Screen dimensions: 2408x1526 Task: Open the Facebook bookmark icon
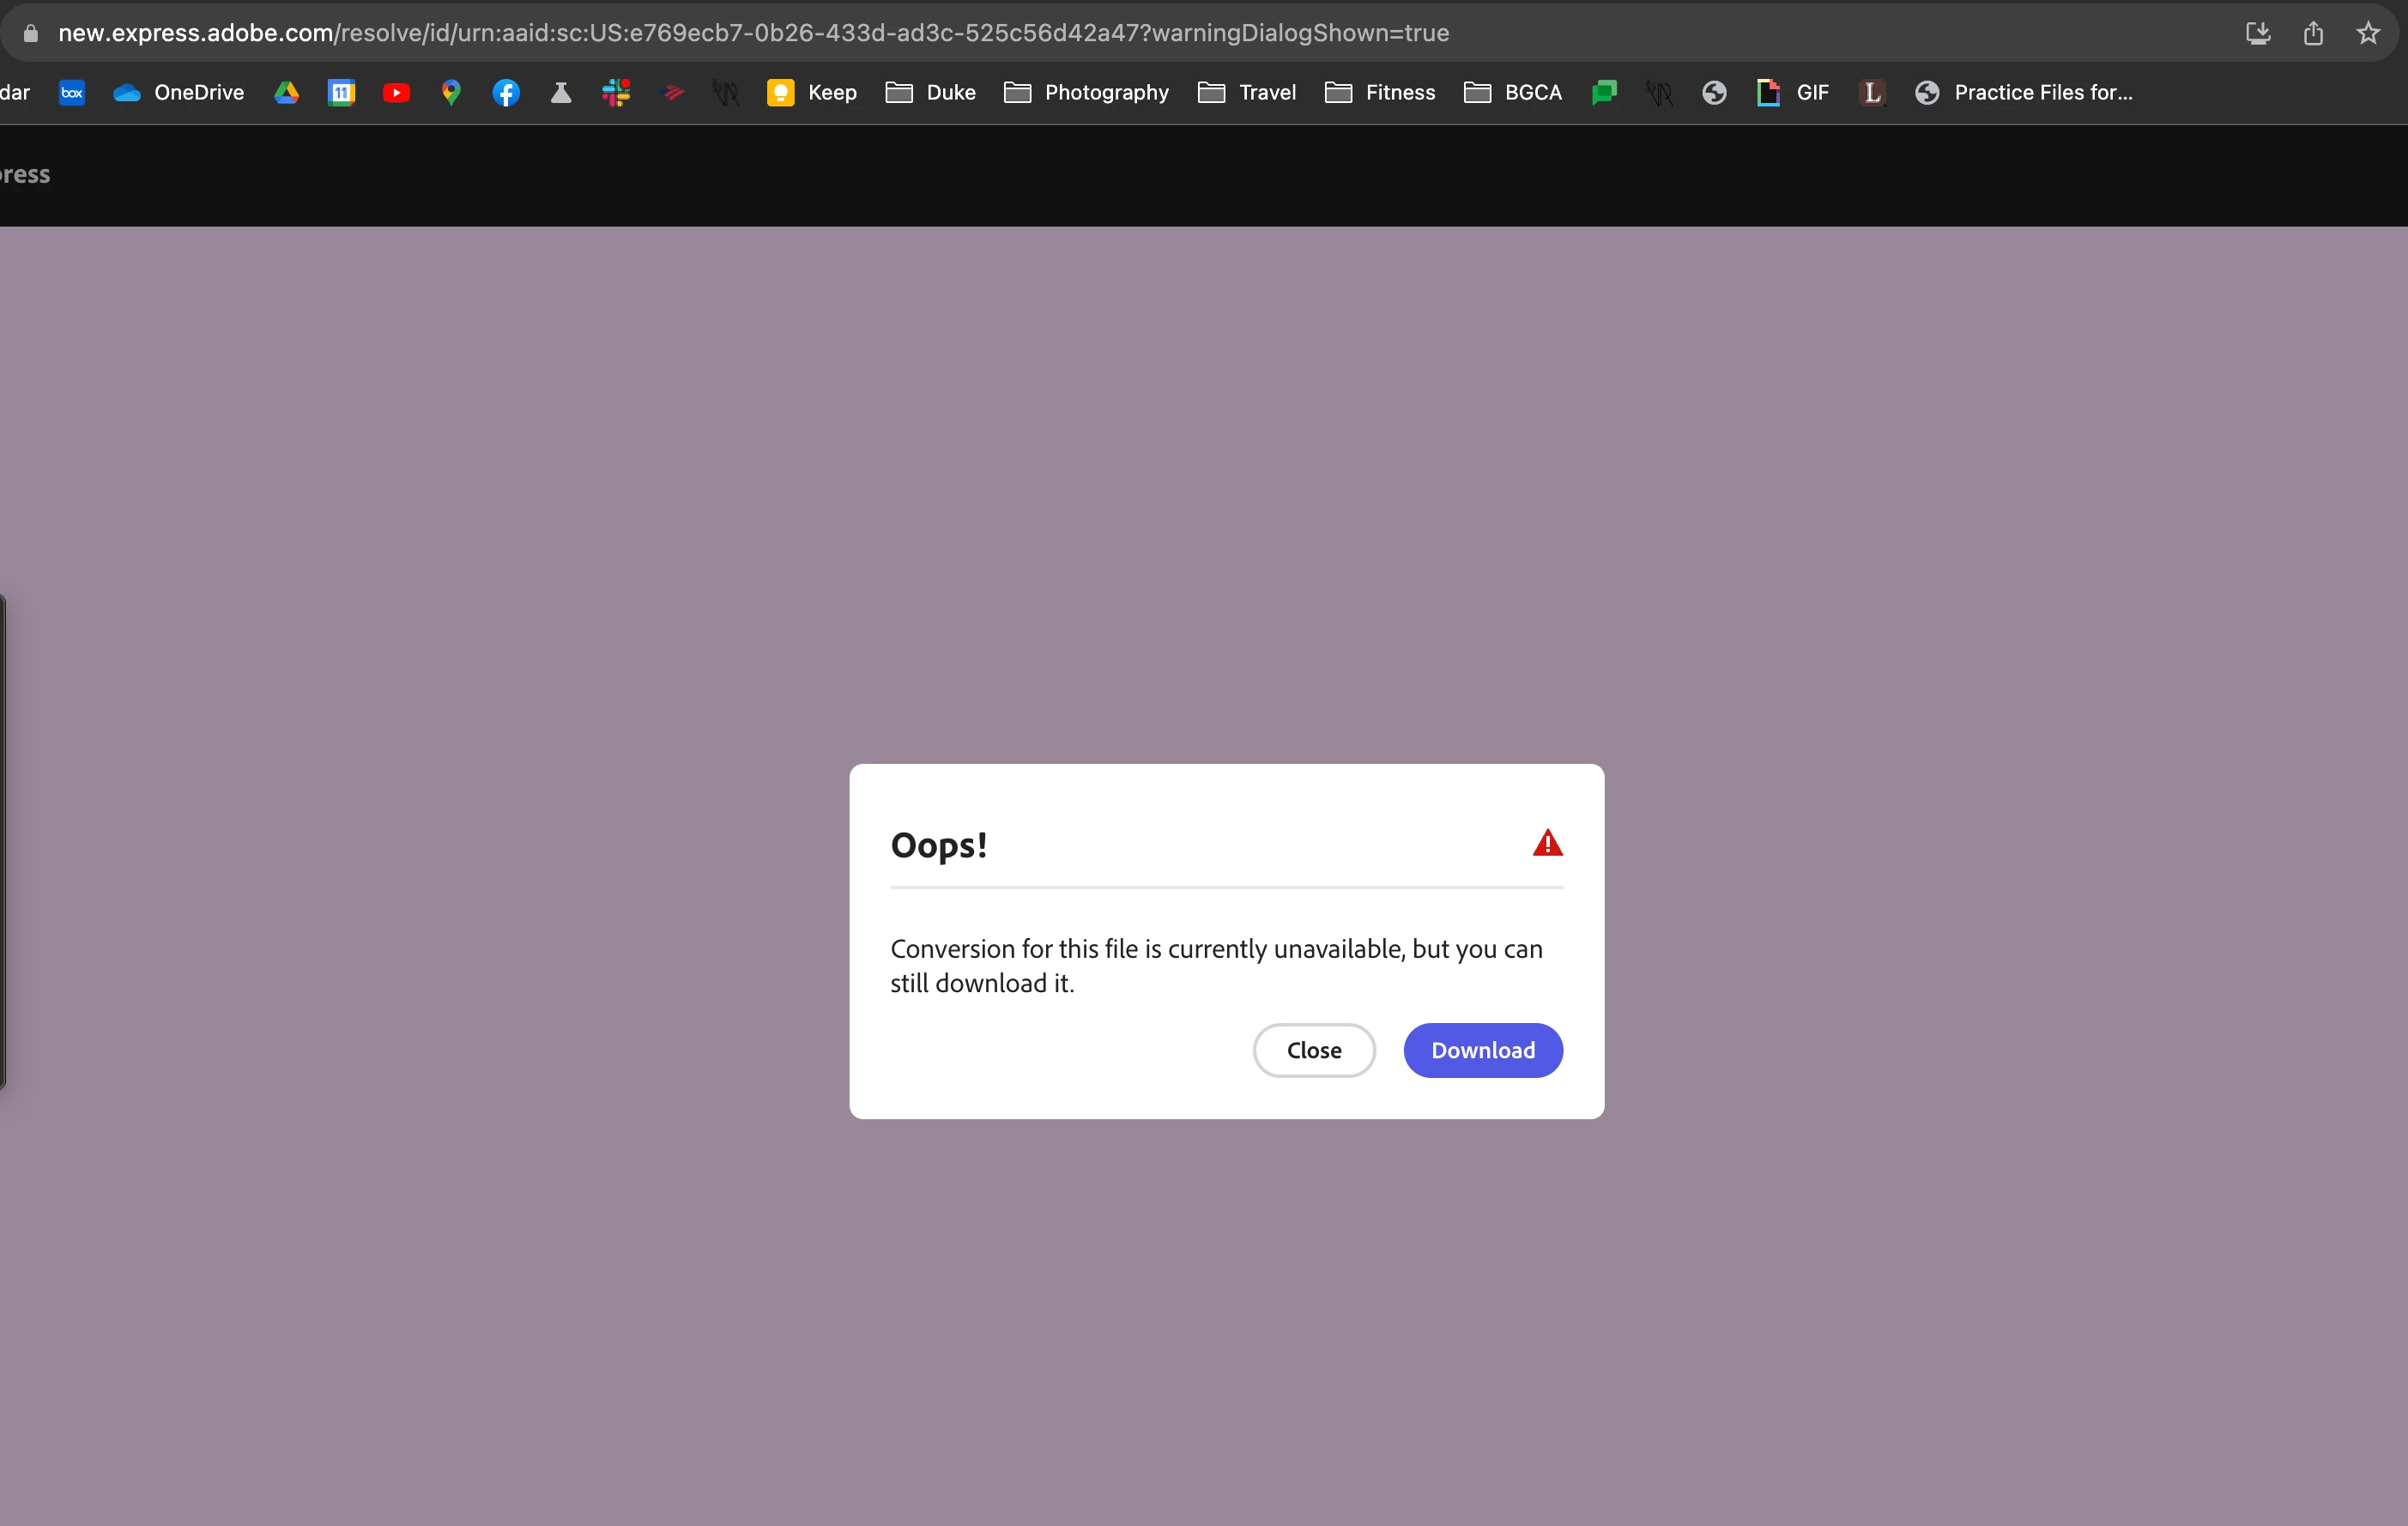pyautogui.click(x=506, y=92)
